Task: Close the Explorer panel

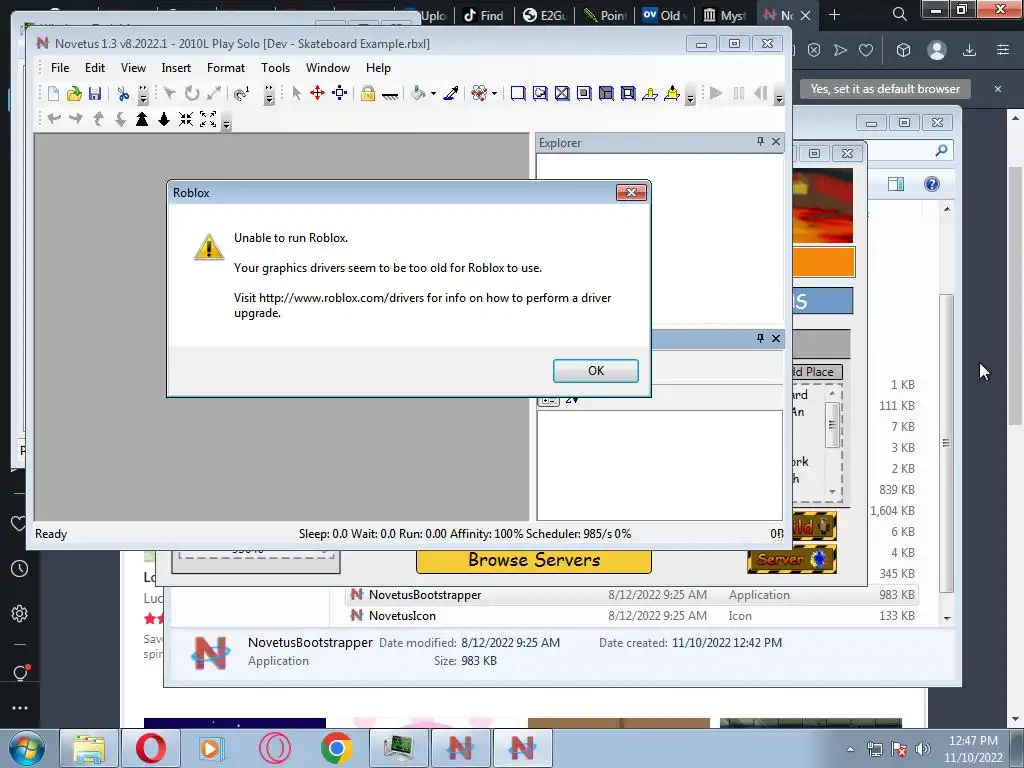Action: point(776,142)
